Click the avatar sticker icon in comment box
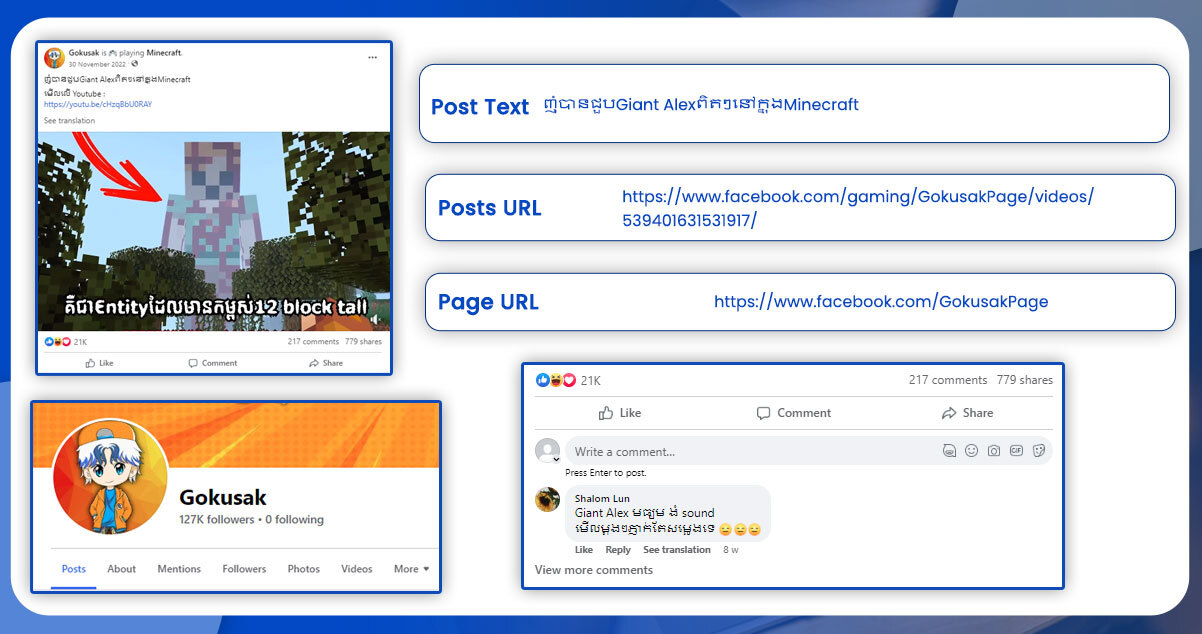1202x634 pixels. click(x=949, y=451)
